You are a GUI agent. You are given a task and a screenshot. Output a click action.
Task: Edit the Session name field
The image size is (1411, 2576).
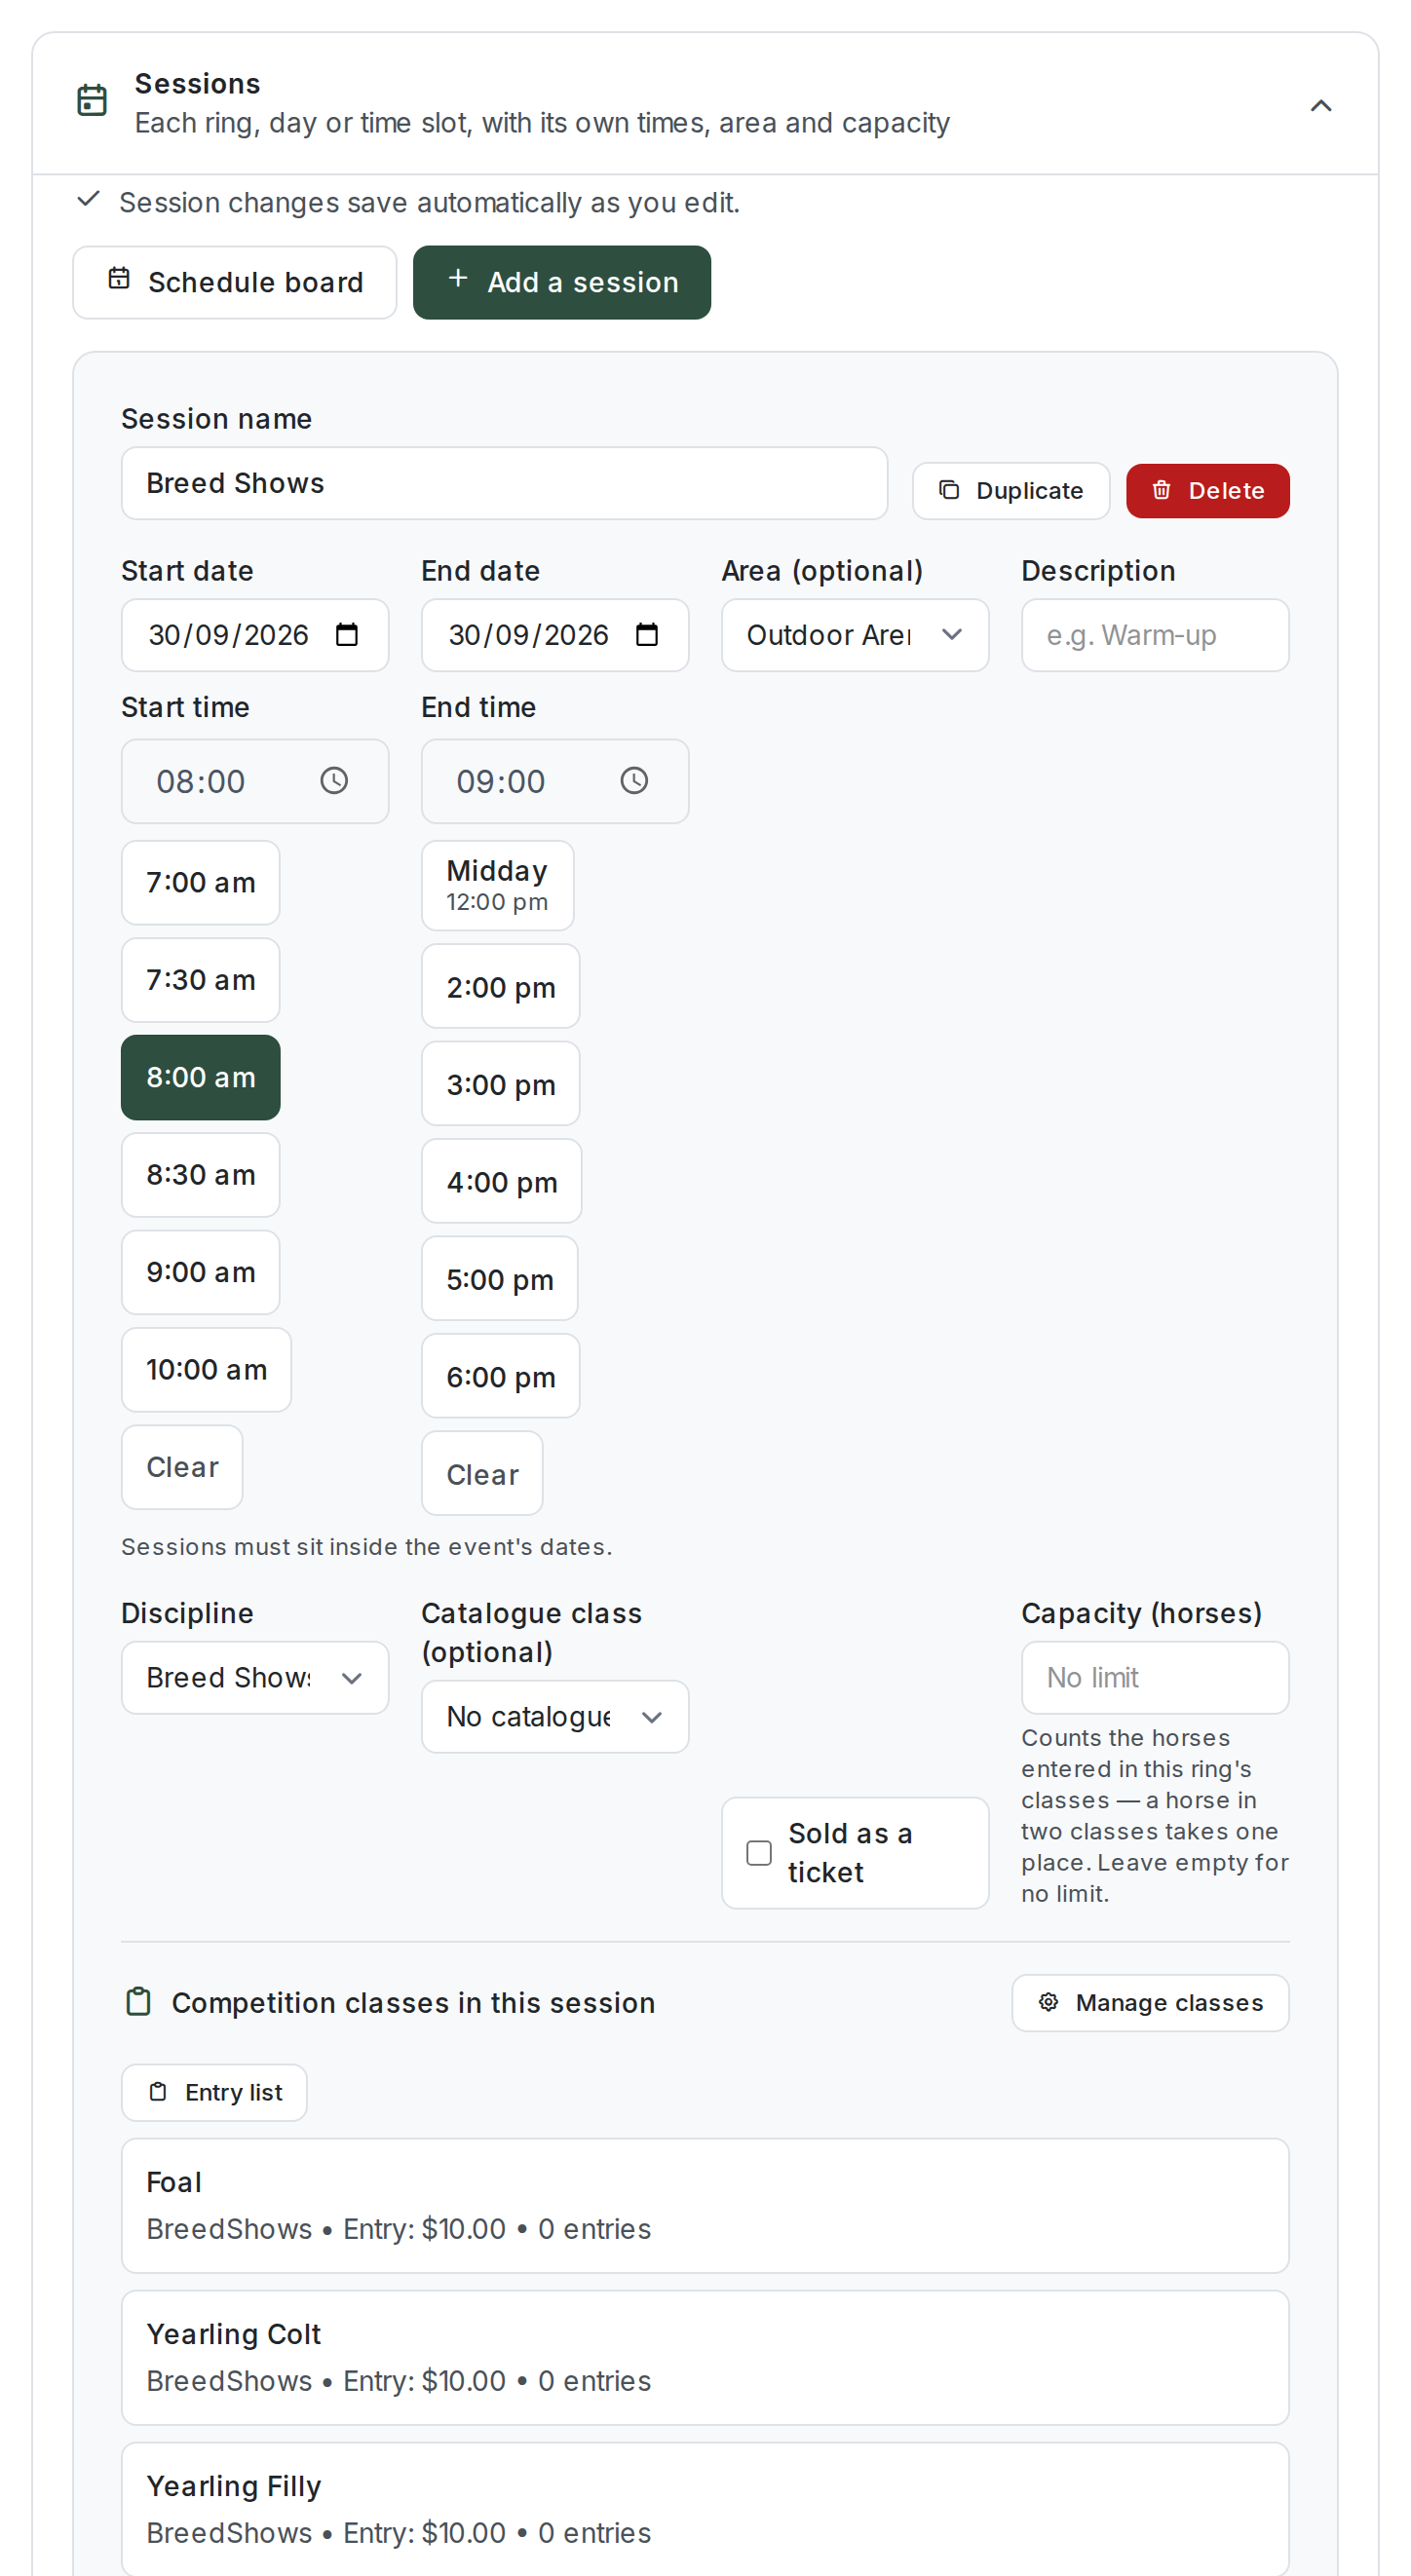coord(504,483)
